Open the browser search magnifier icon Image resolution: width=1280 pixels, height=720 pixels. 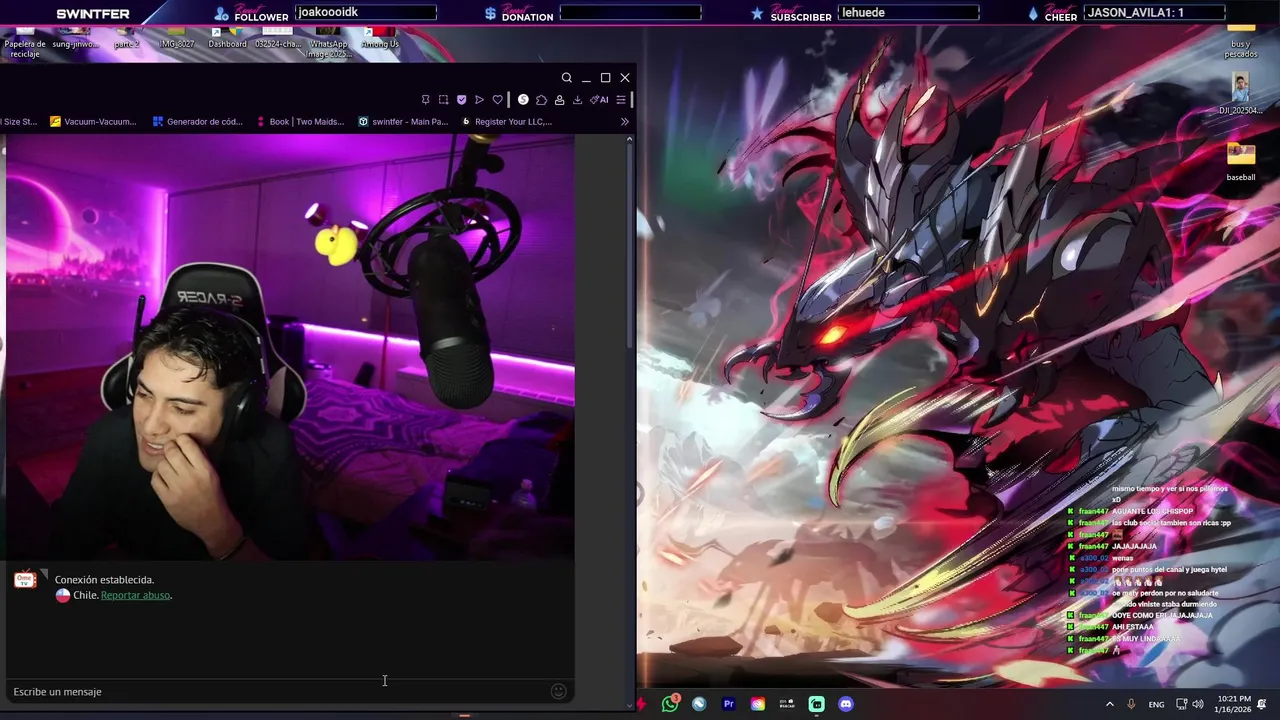point(566,78)
